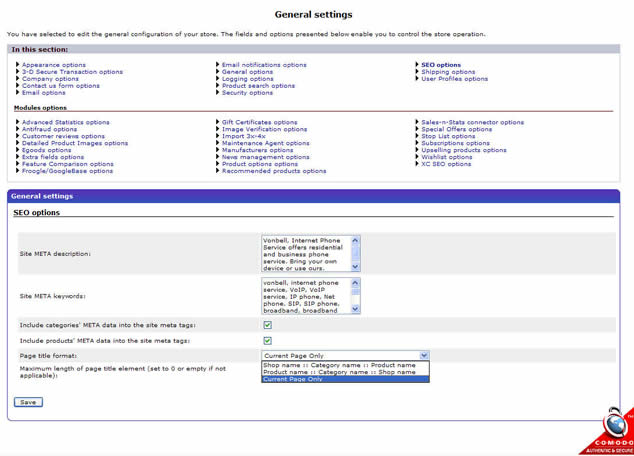This screenshot has width=634, height=456.
Task: Open Import 3x-4x link
Action: point(243,136)
